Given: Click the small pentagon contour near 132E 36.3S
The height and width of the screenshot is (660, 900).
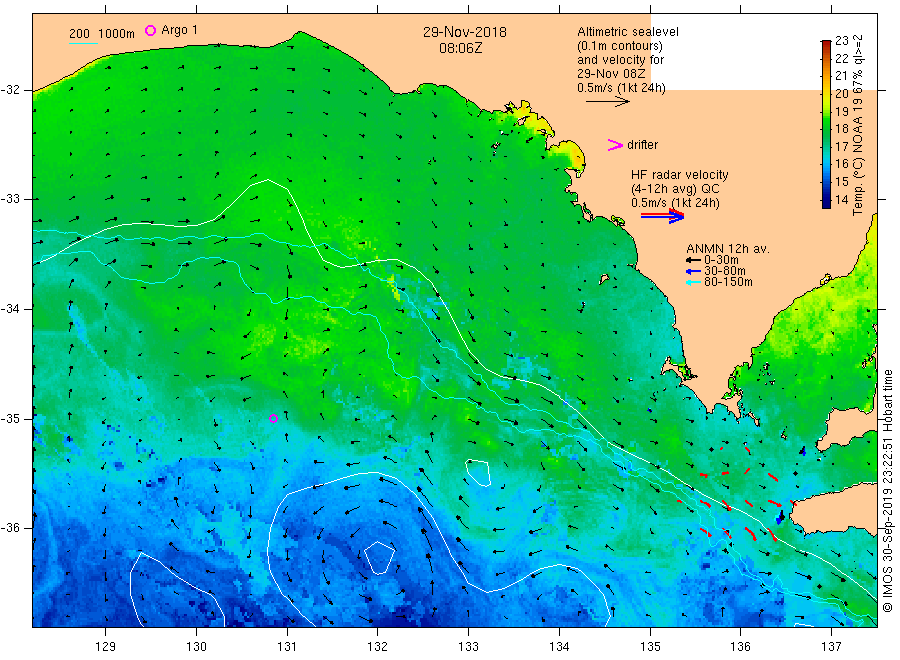Looking at the screenshot, I should coord(379,558).
